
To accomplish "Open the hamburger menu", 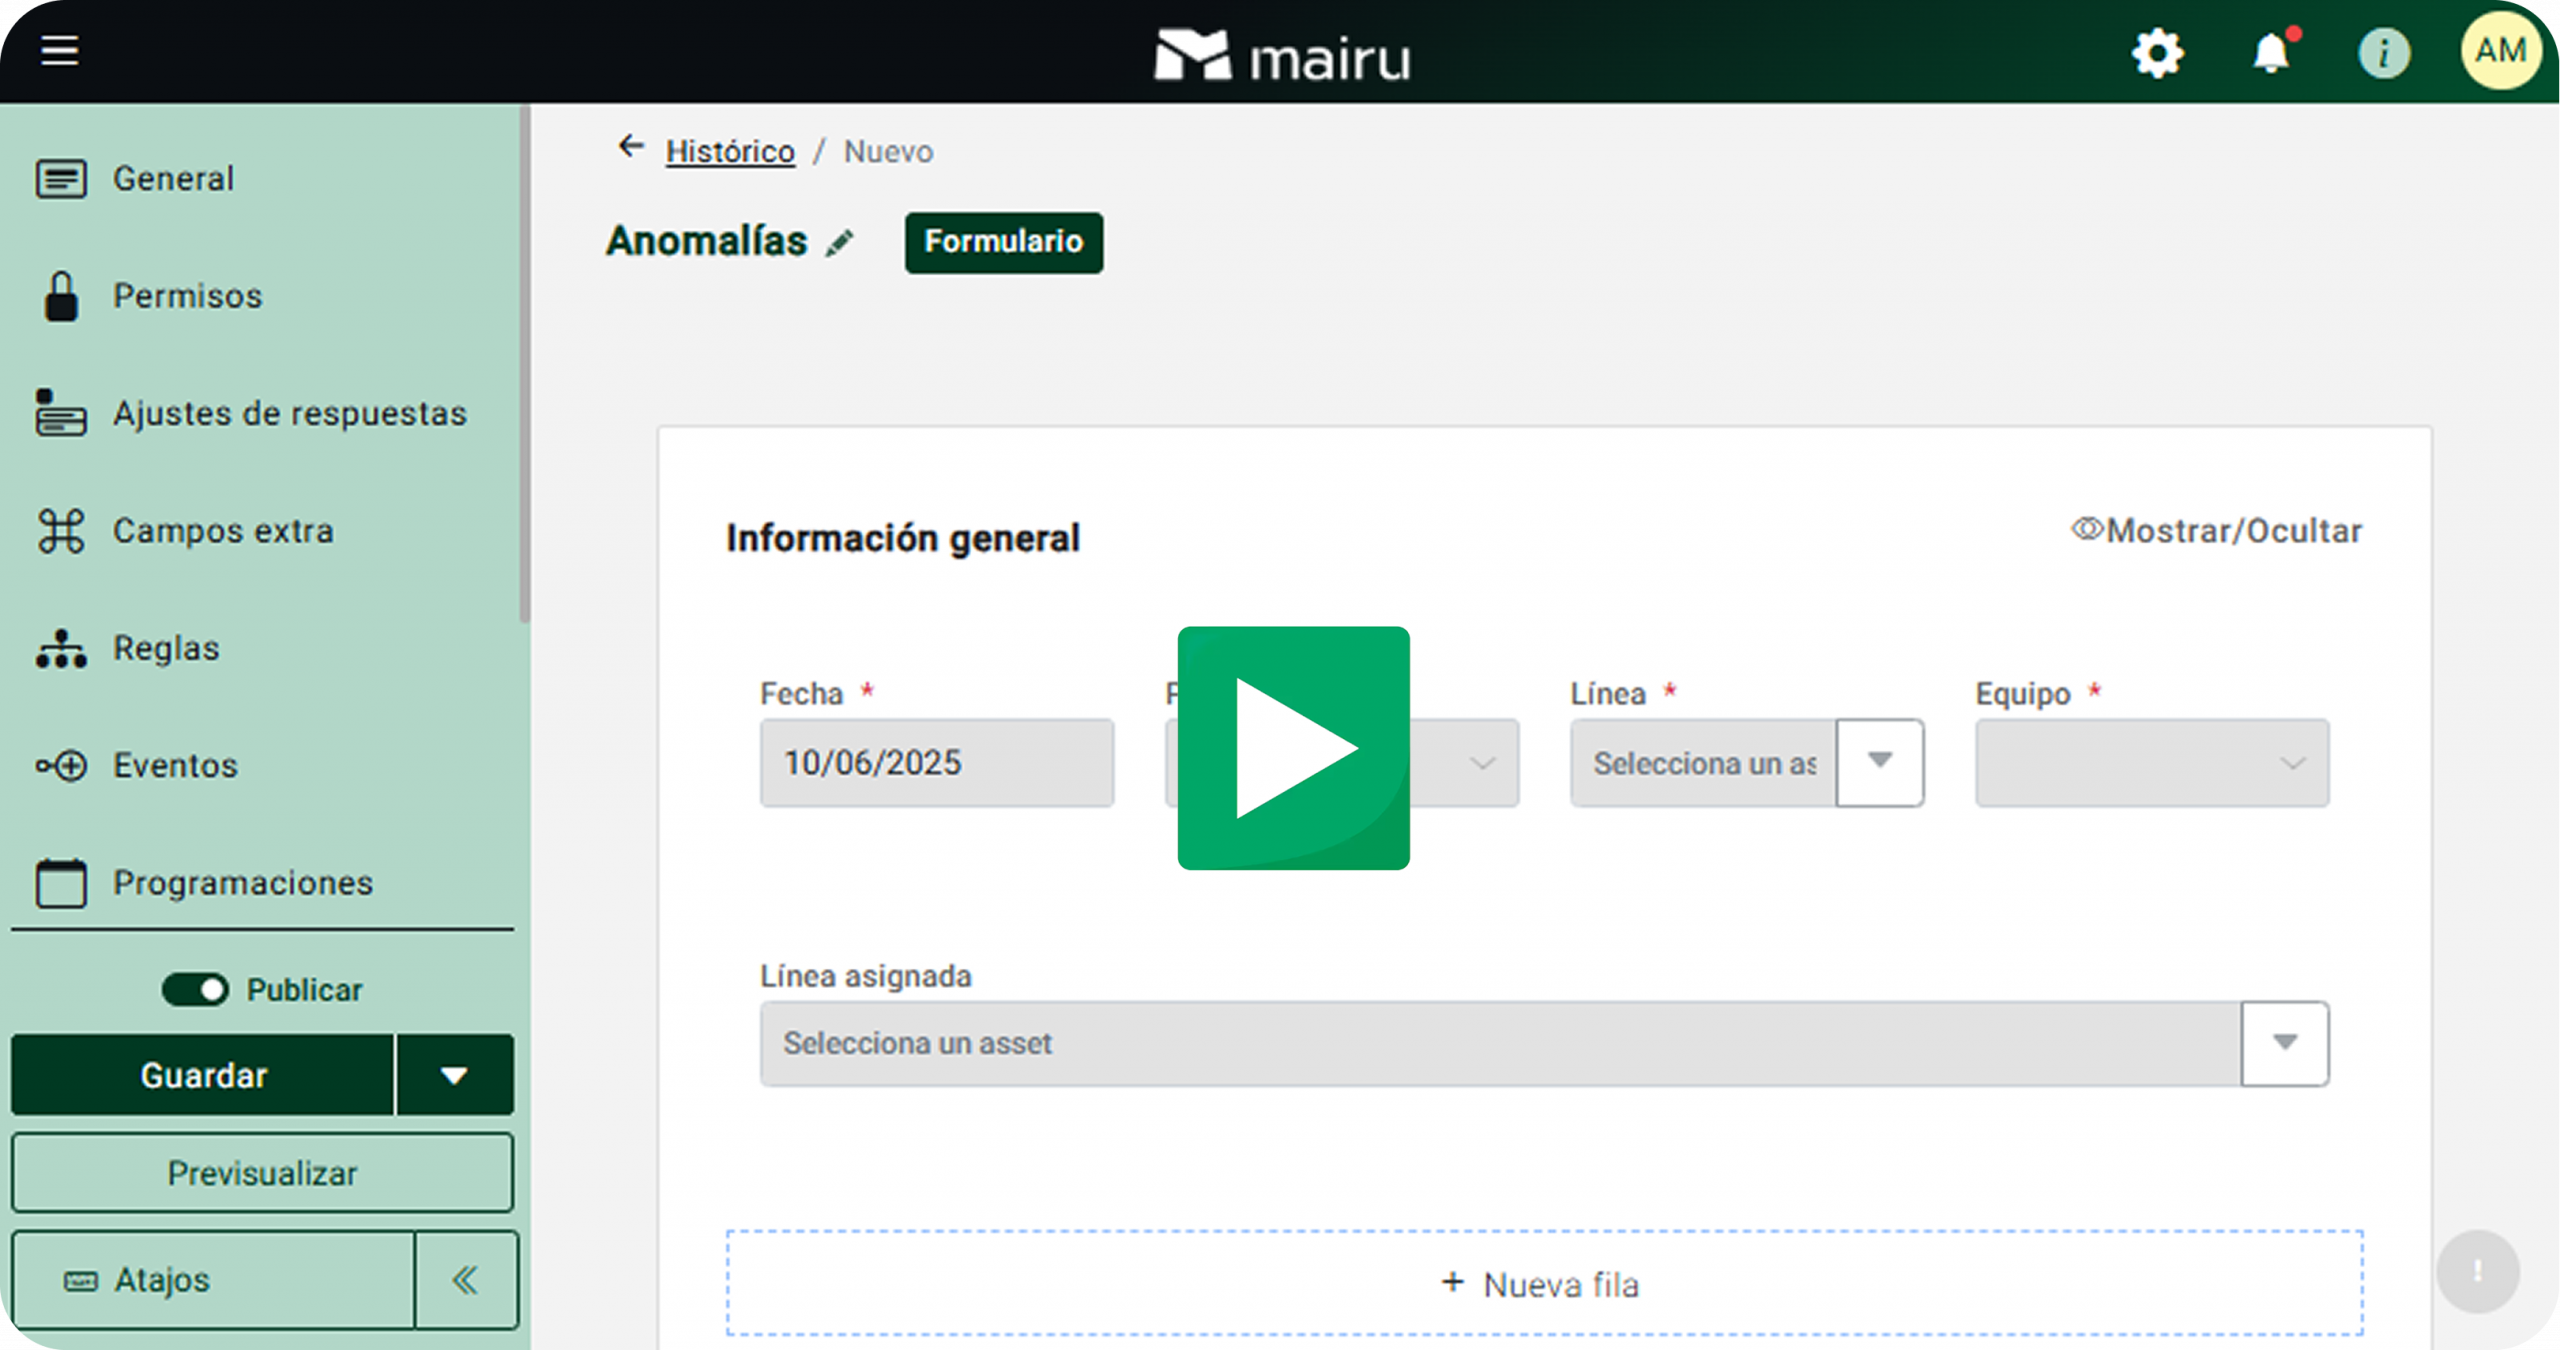I will (60, 50).
